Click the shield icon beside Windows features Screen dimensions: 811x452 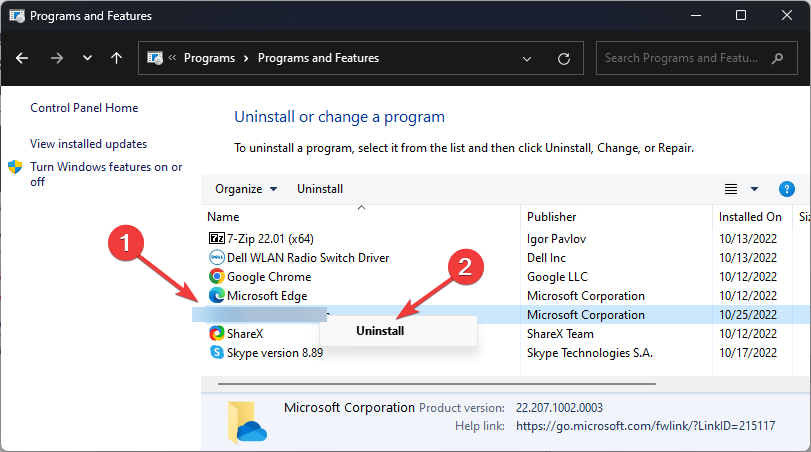click(x=15, y=167)
